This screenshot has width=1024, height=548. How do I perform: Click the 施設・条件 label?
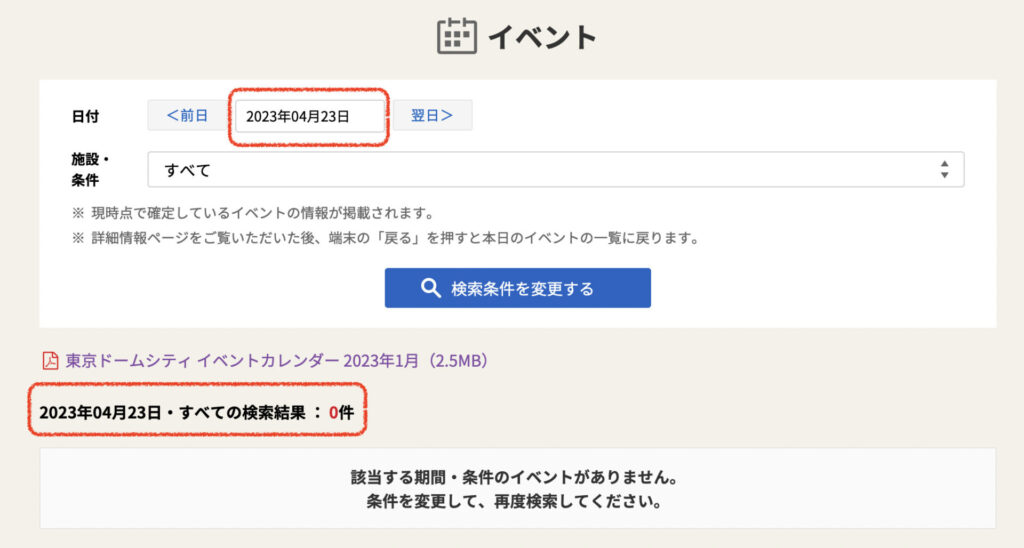(90, 170)
